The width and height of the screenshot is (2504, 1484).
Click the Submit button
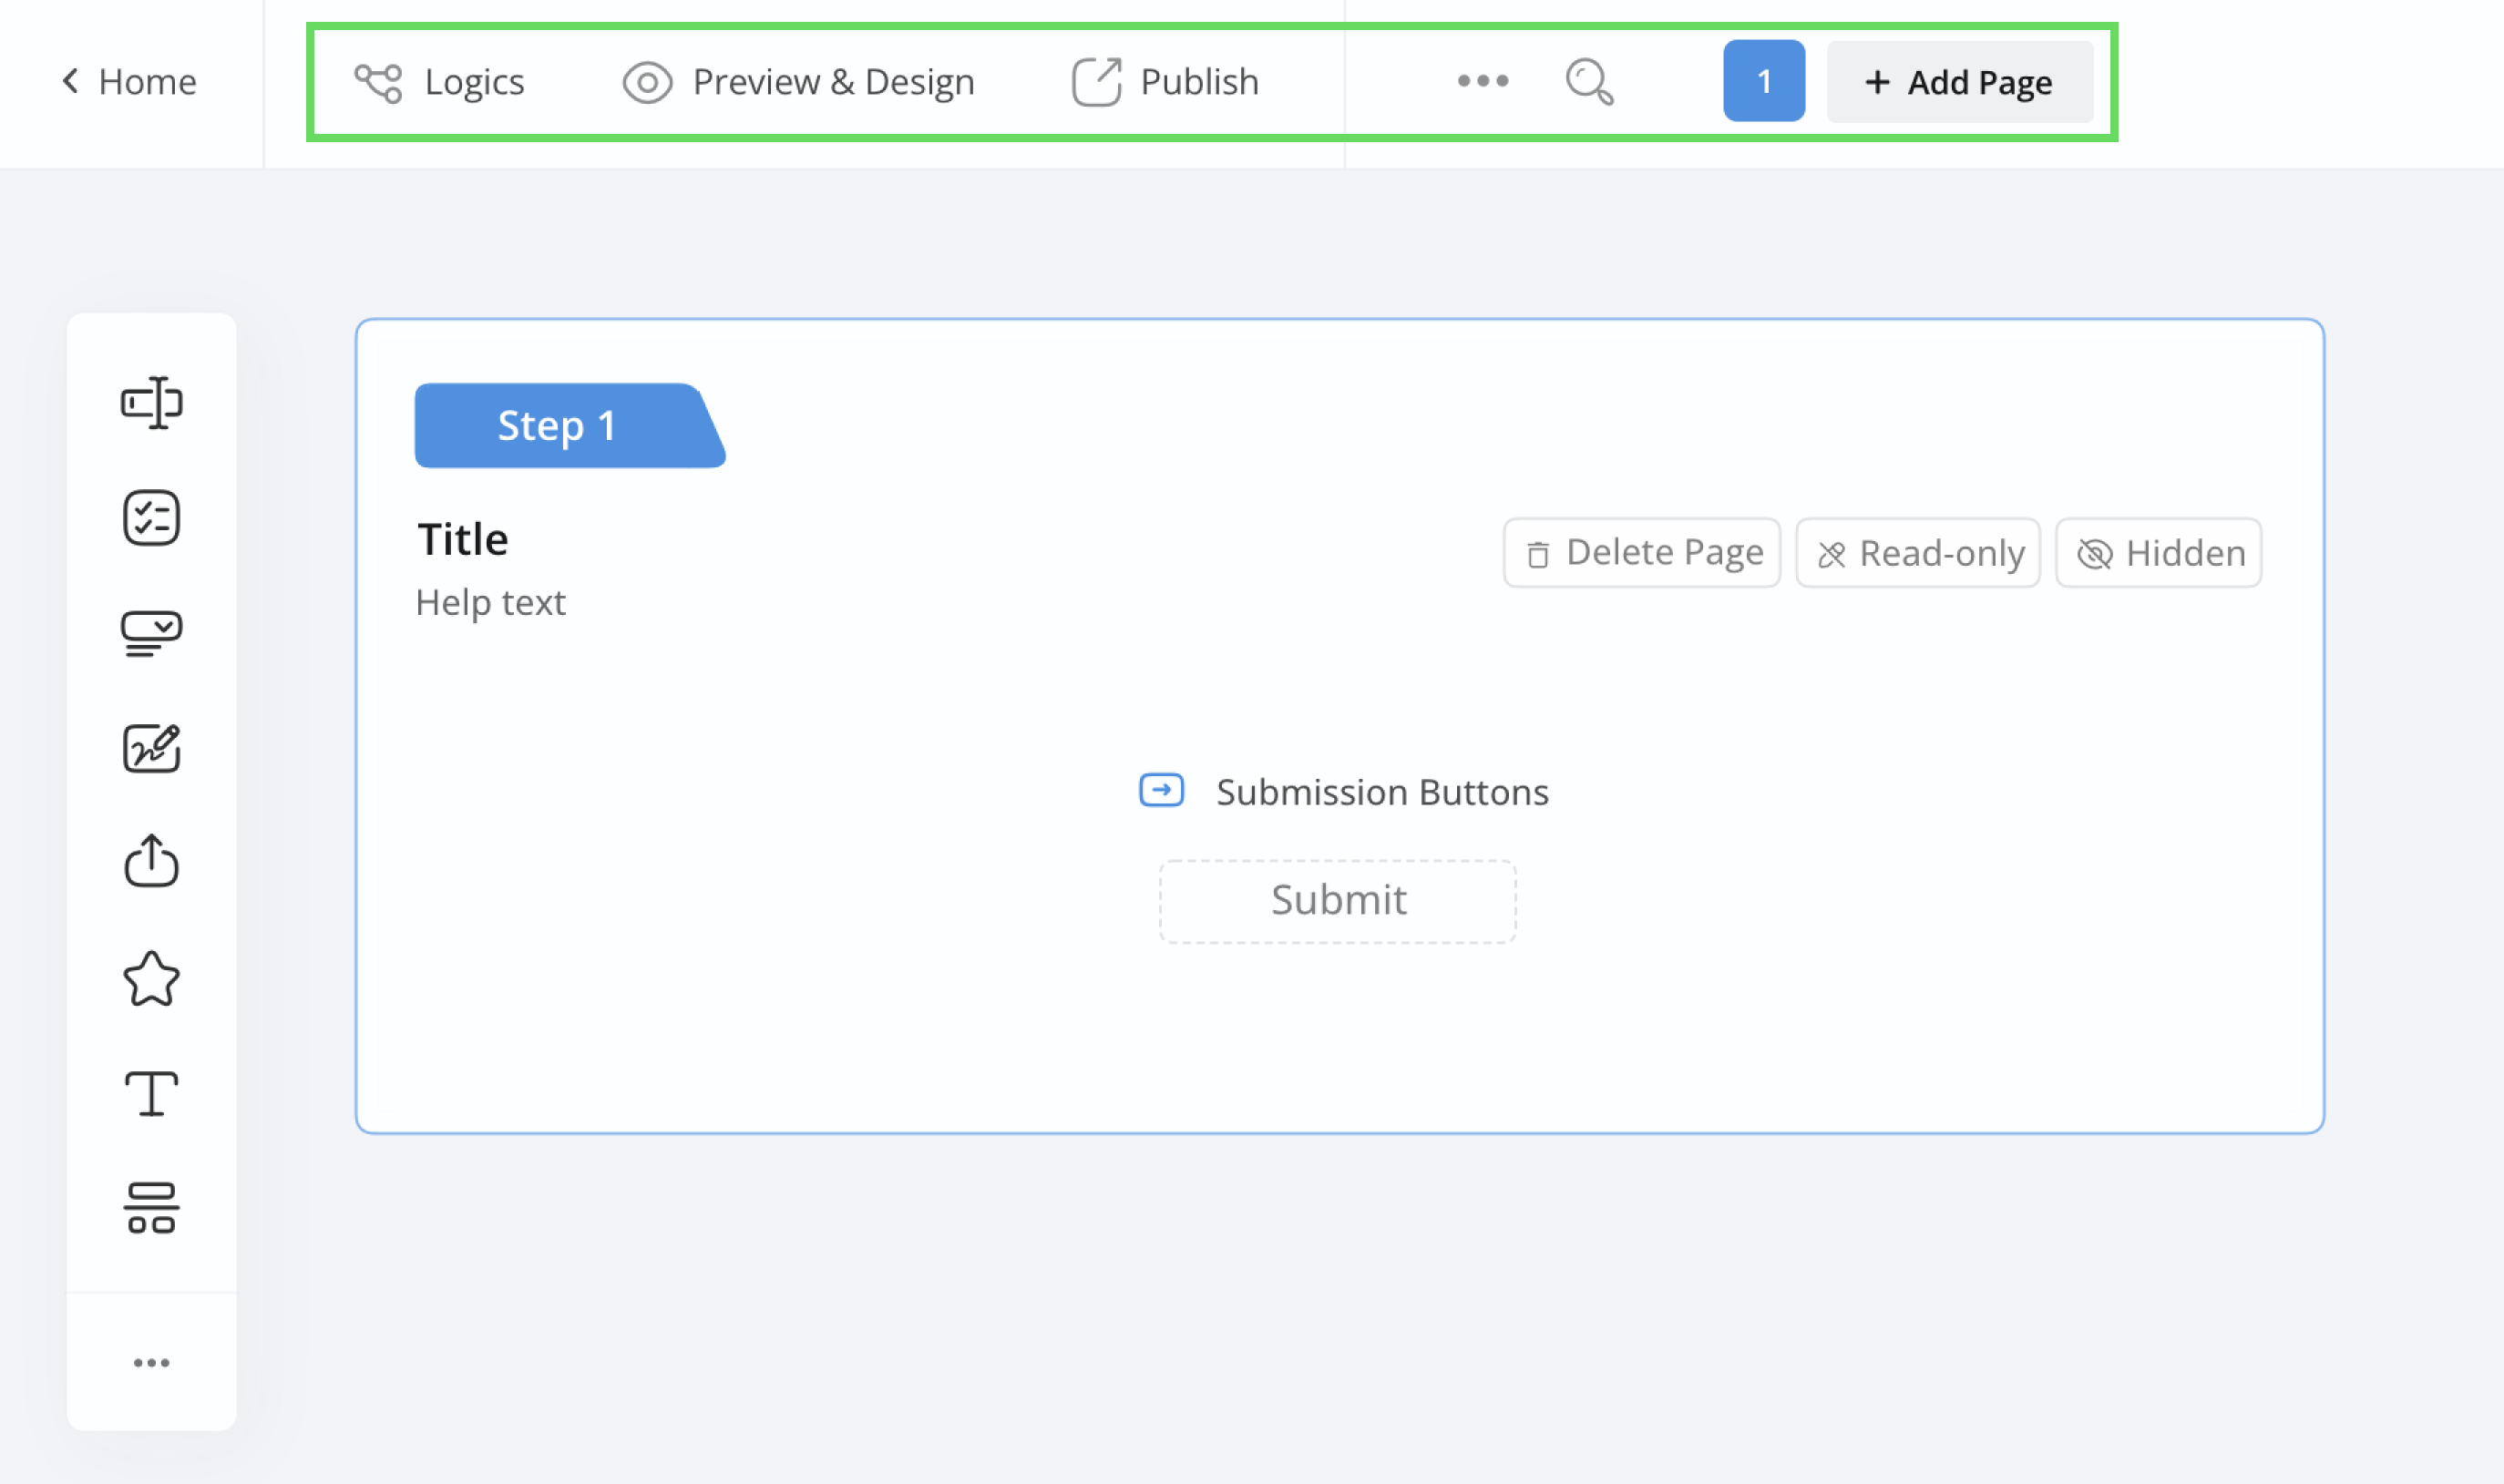1338,901
